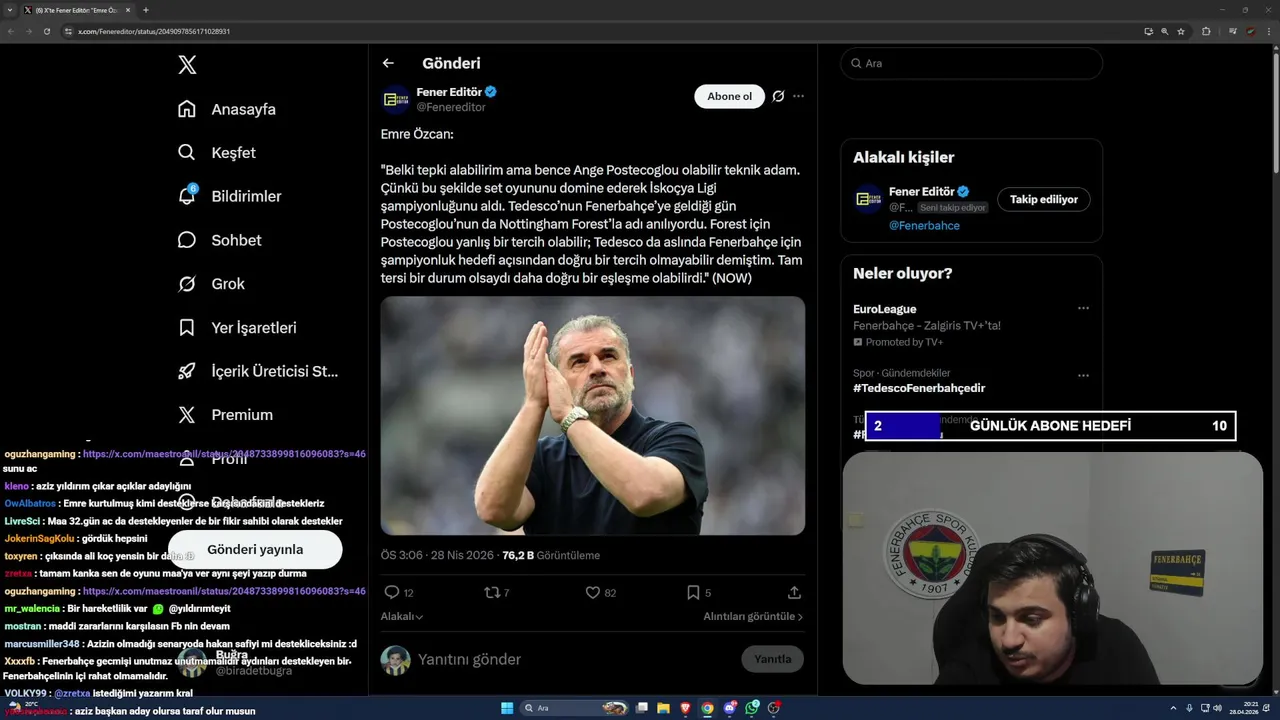Open Anasayfa (home) in the sidebar
The height and width of the screenshot is (720, 1280).
pos(227,109)
